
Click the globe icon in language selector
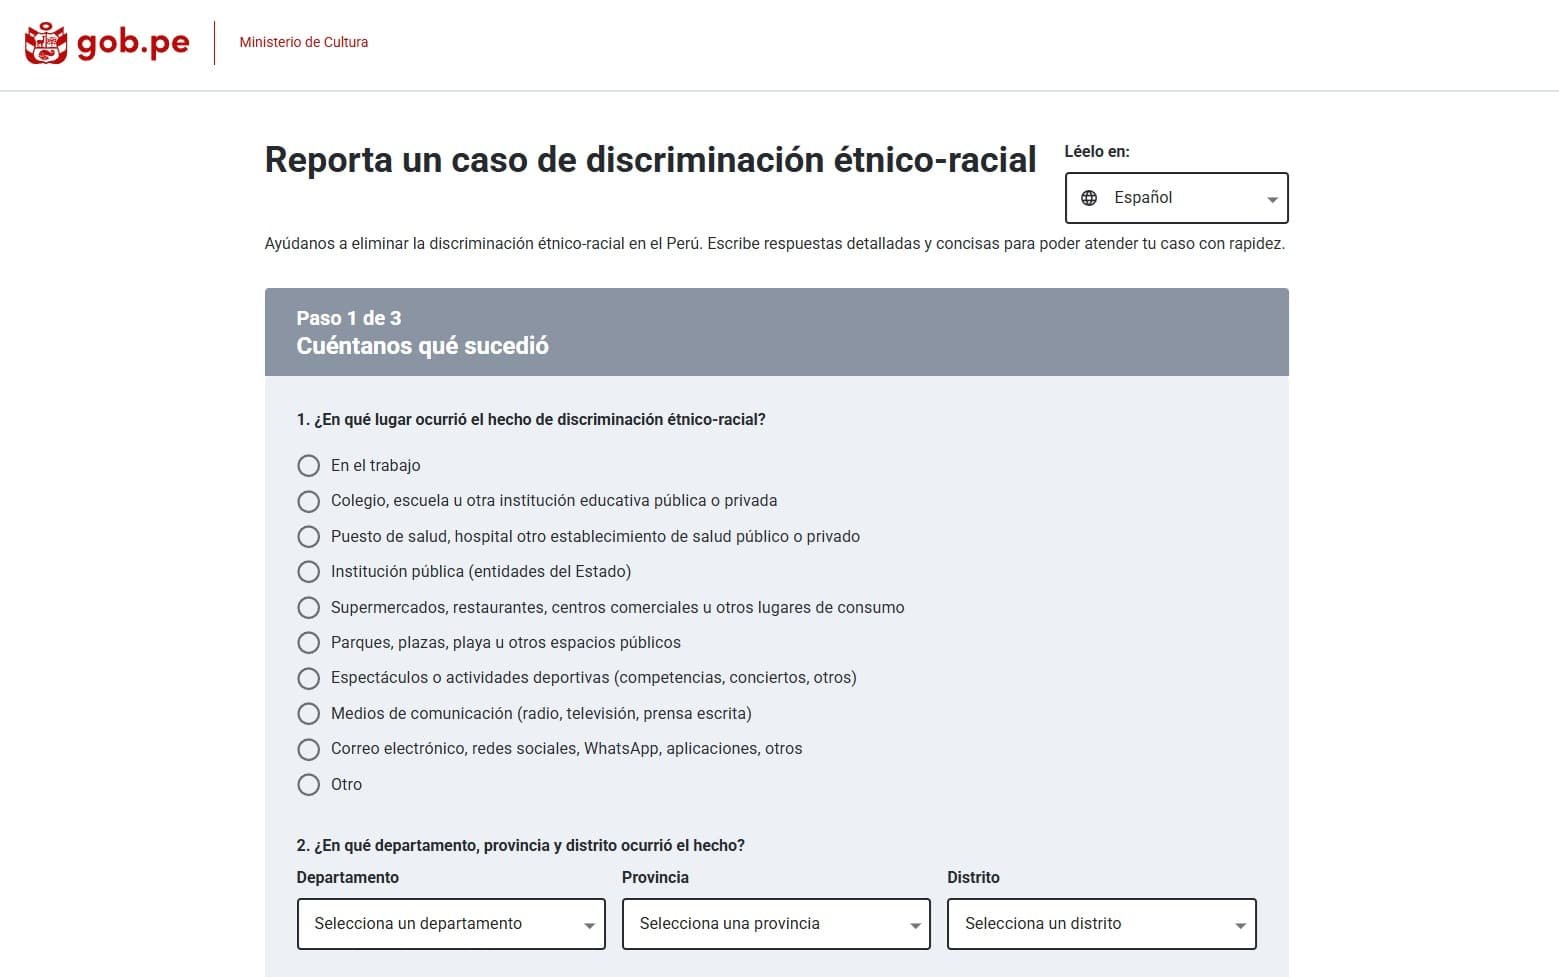point(1089,198)
